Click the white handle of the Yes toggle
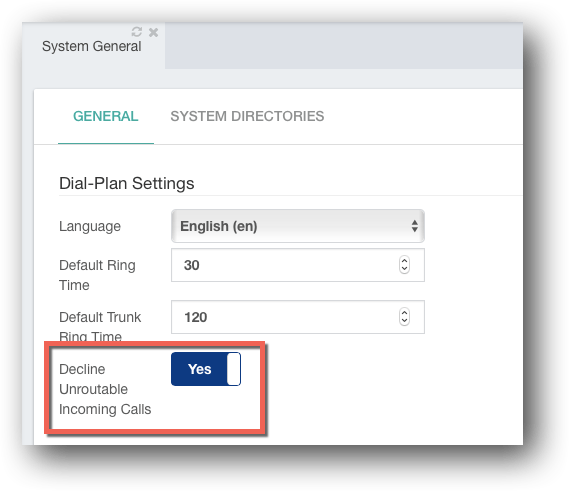The image size is (569, 491). pos(233,369)
